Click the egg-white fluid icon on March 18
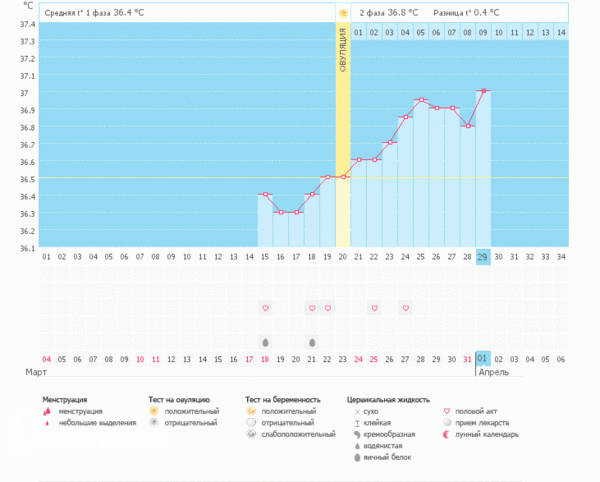The height and width of the screenshot is (482, 600). (x=265, y=341)
